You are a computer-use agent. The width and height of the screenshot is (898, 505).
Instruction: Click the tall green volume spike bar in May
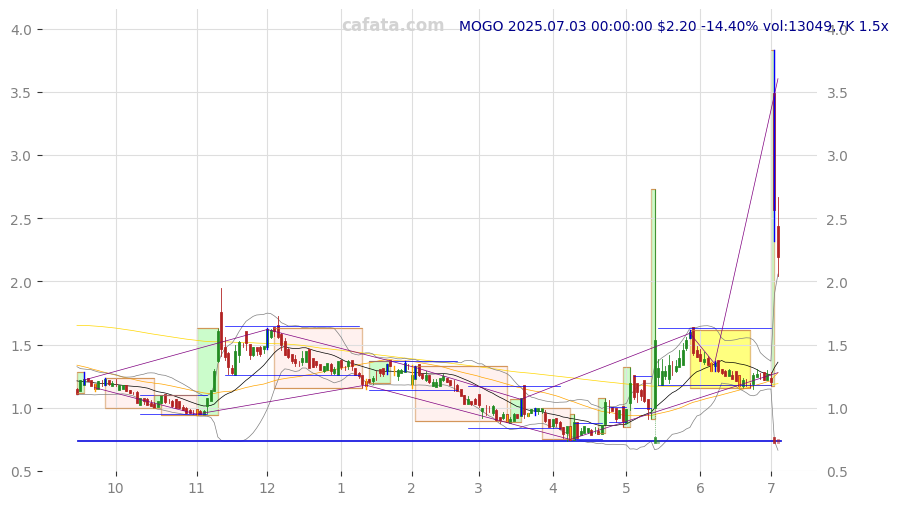click(653, 303)
